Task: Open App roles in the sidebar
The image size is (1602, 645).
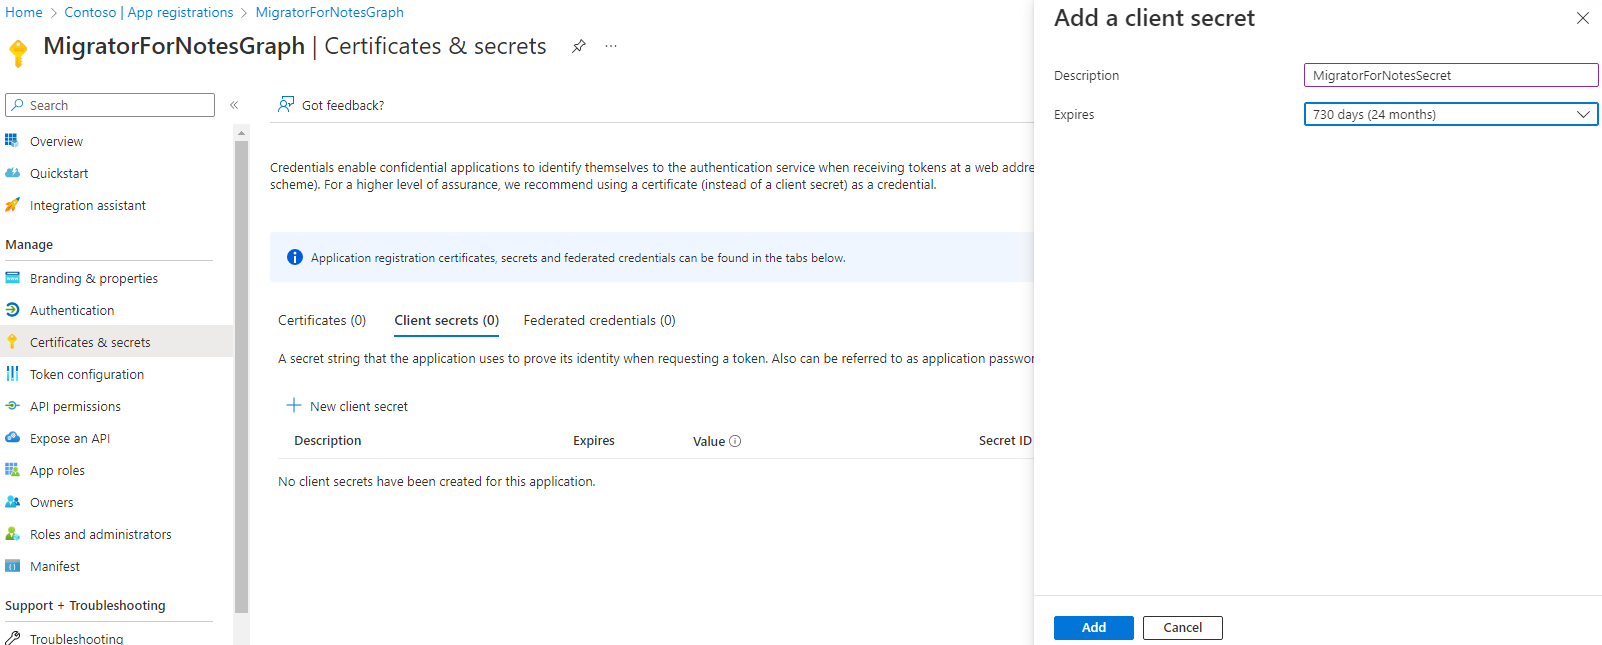Action: 57,470
